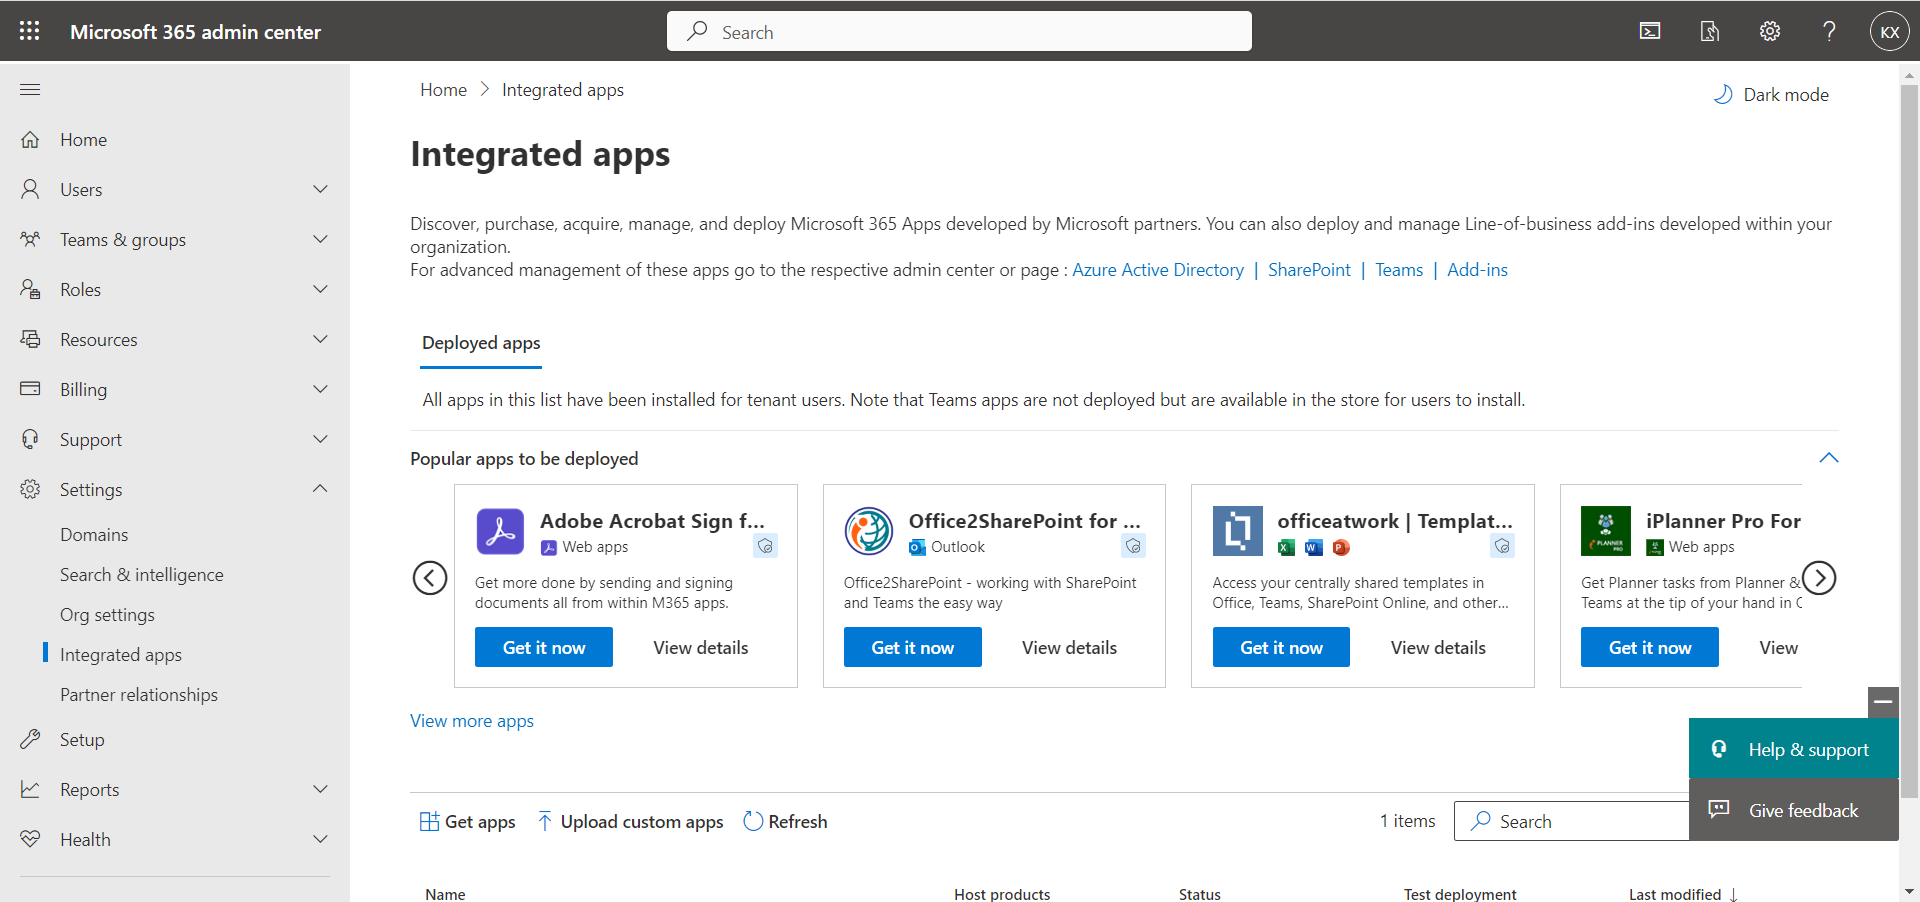The width and height of the screenshot is (1920, 902).
Task: Click the Health heart icon in sidebar
Action: 31,839
